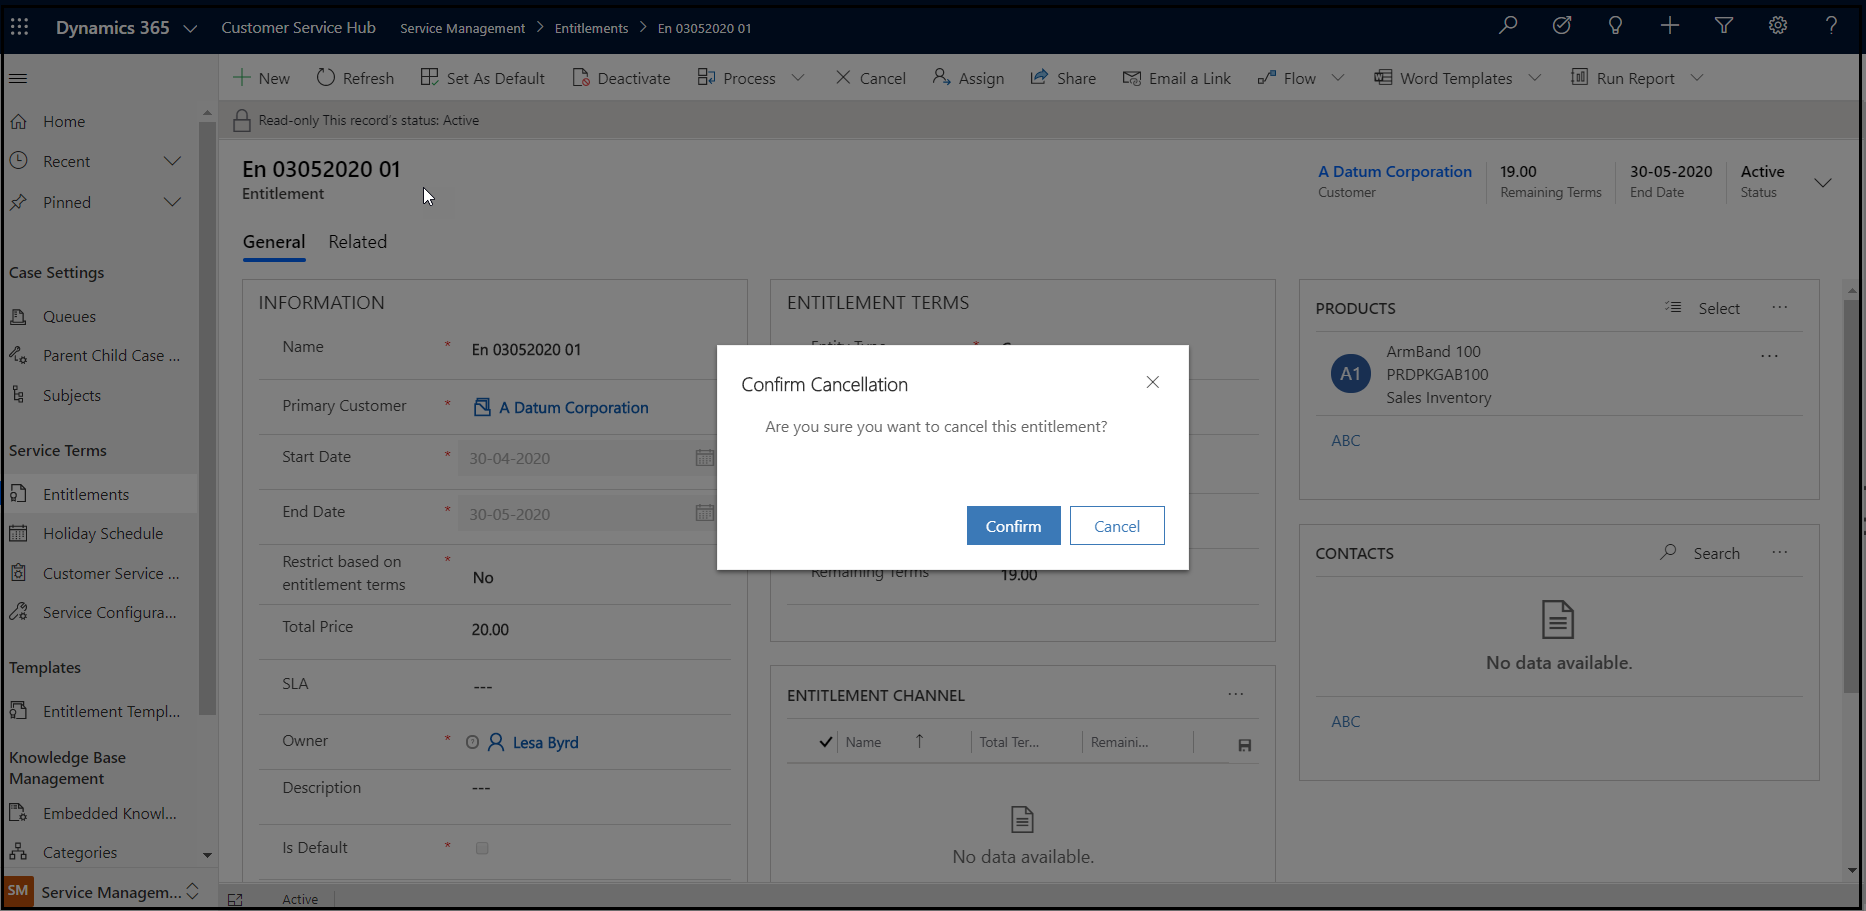The width and height of the screenshot is (1866, 911).
Task: Open the End Date calendar picker
Action: [x=705, y=513]
